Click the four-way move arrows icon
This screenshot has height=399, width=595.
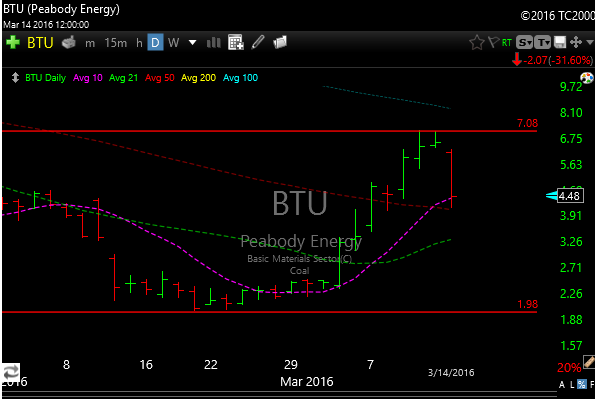576,42
